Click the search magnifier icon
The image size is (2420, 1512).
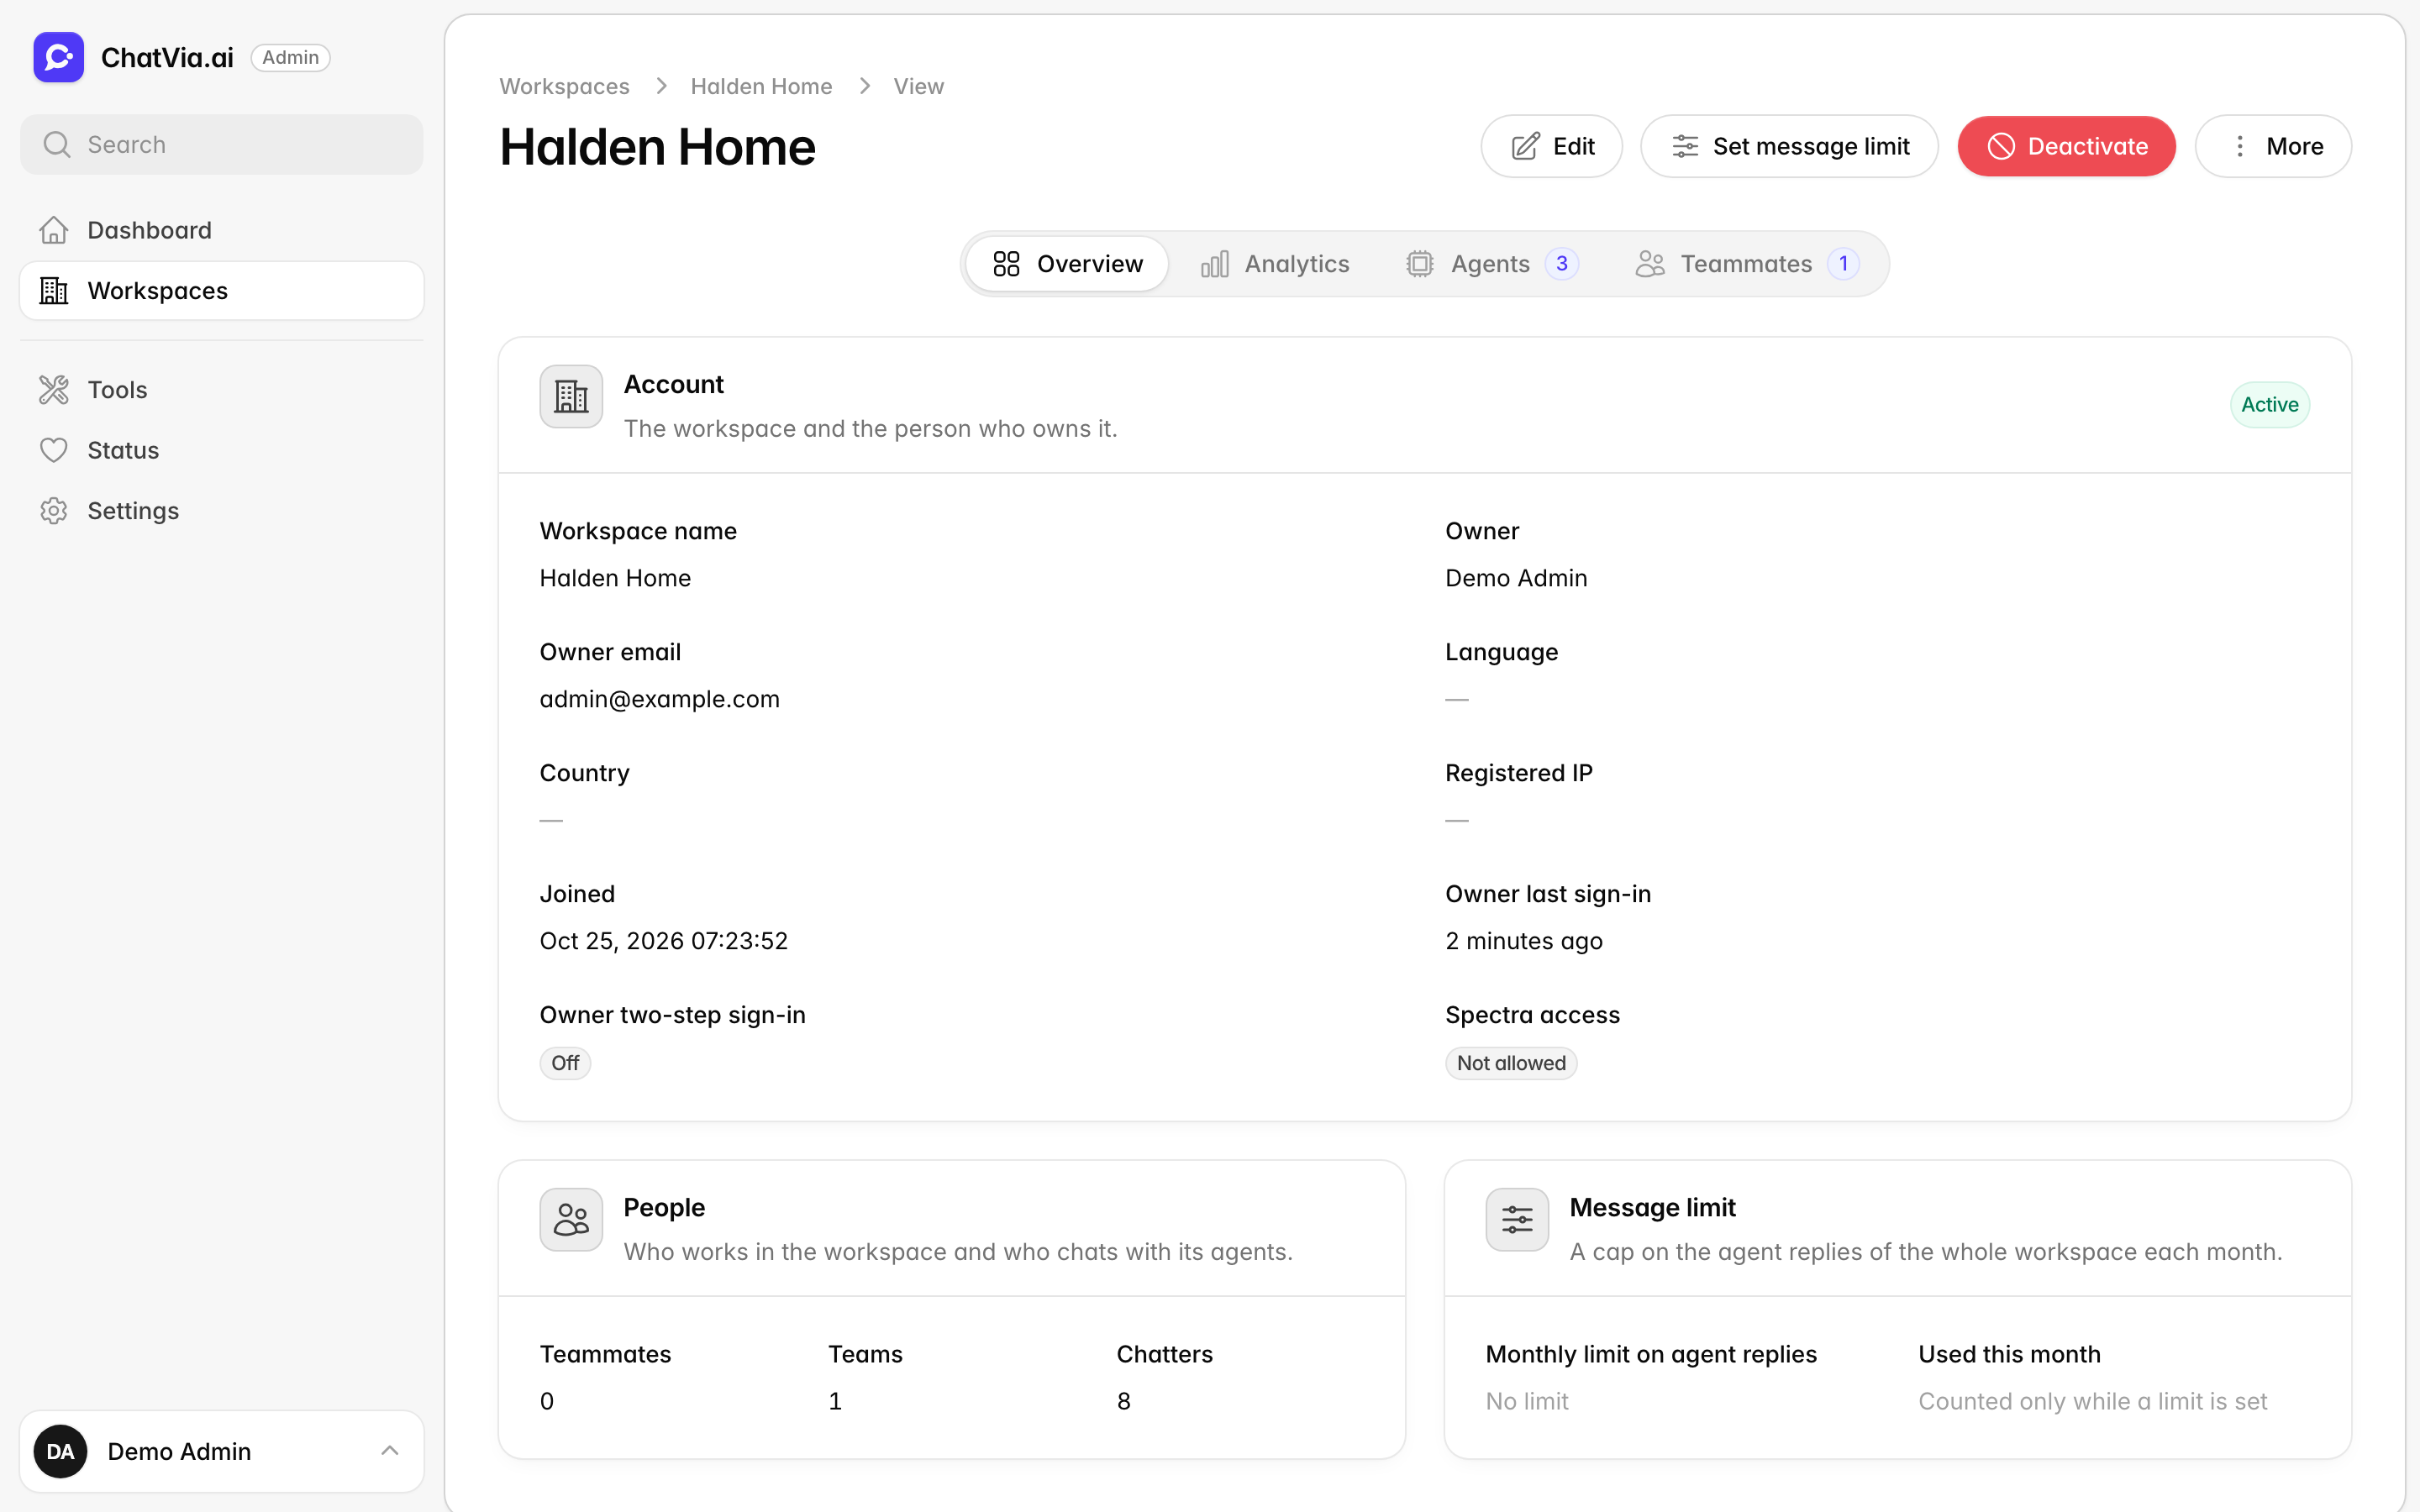[x=57, y=145]
